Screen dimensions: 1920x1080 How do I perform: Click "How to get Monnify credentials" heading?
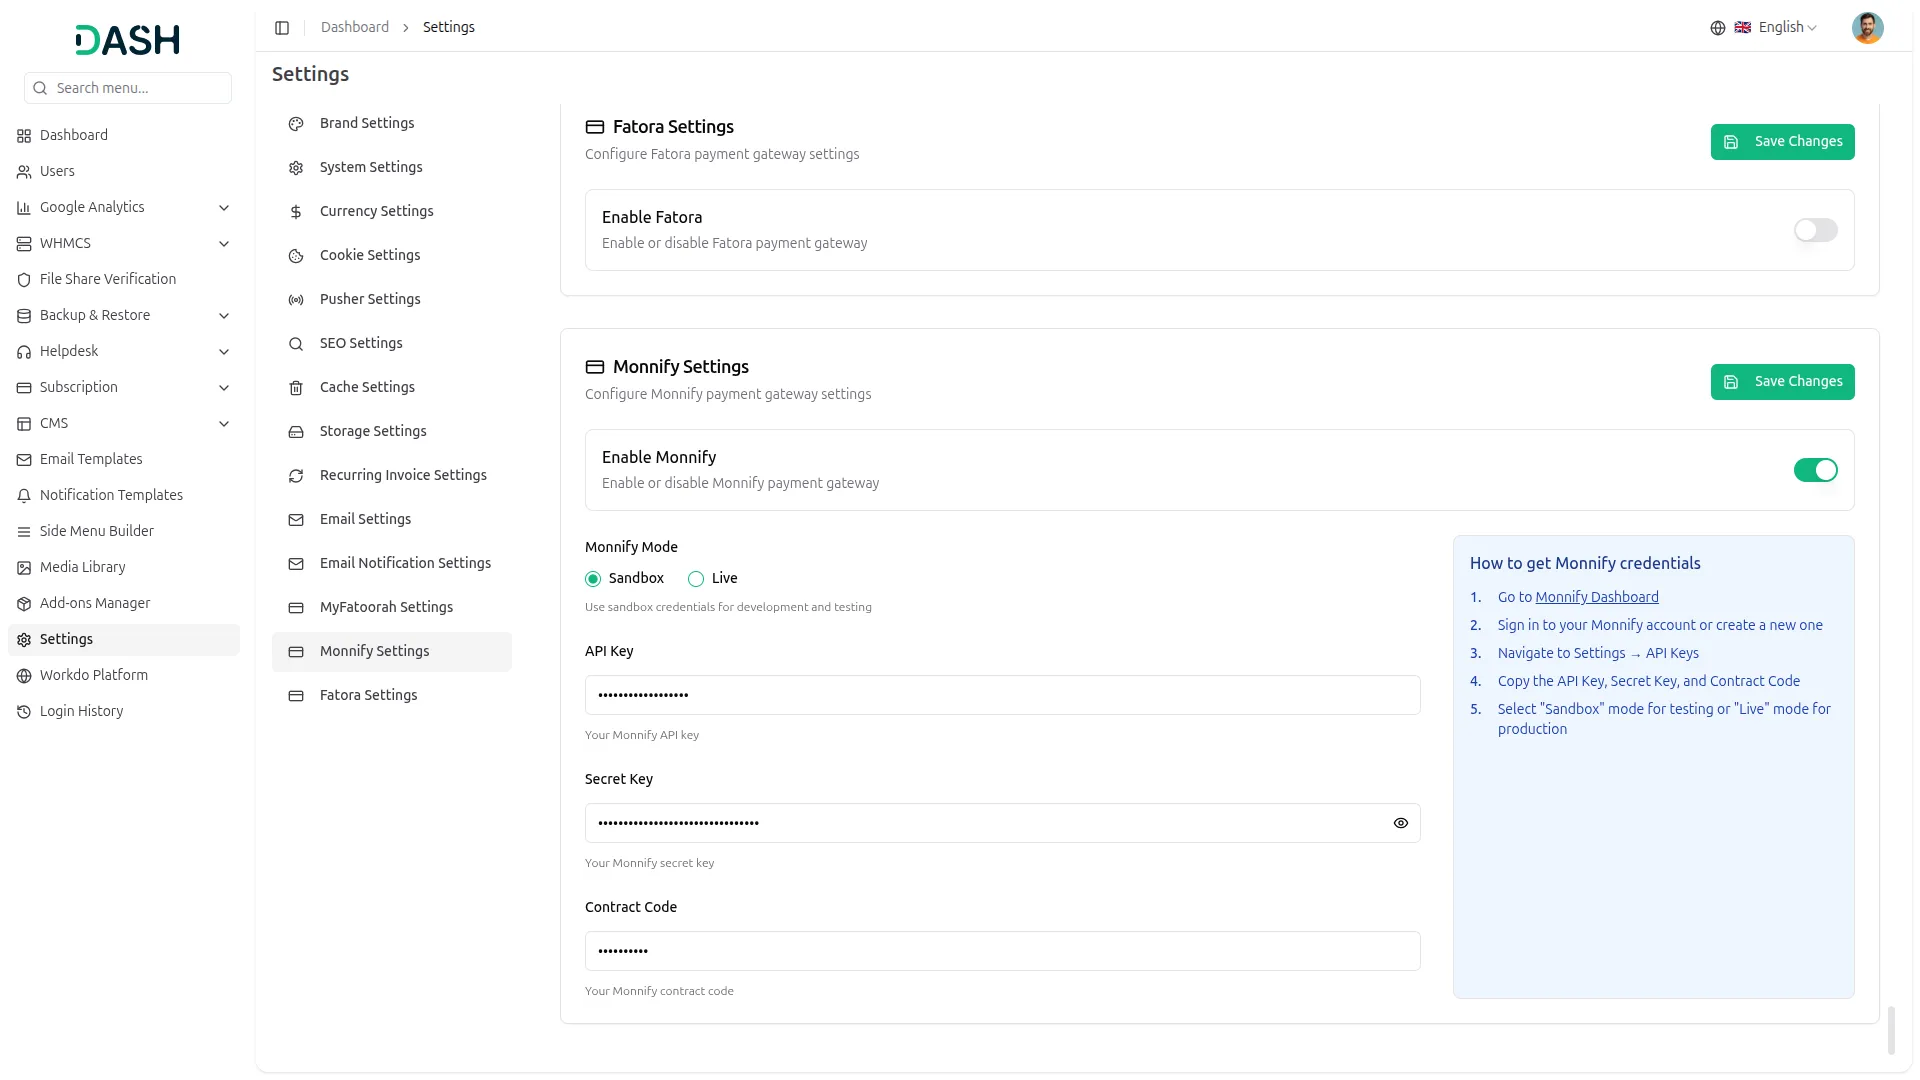(x=1585, y=563)
